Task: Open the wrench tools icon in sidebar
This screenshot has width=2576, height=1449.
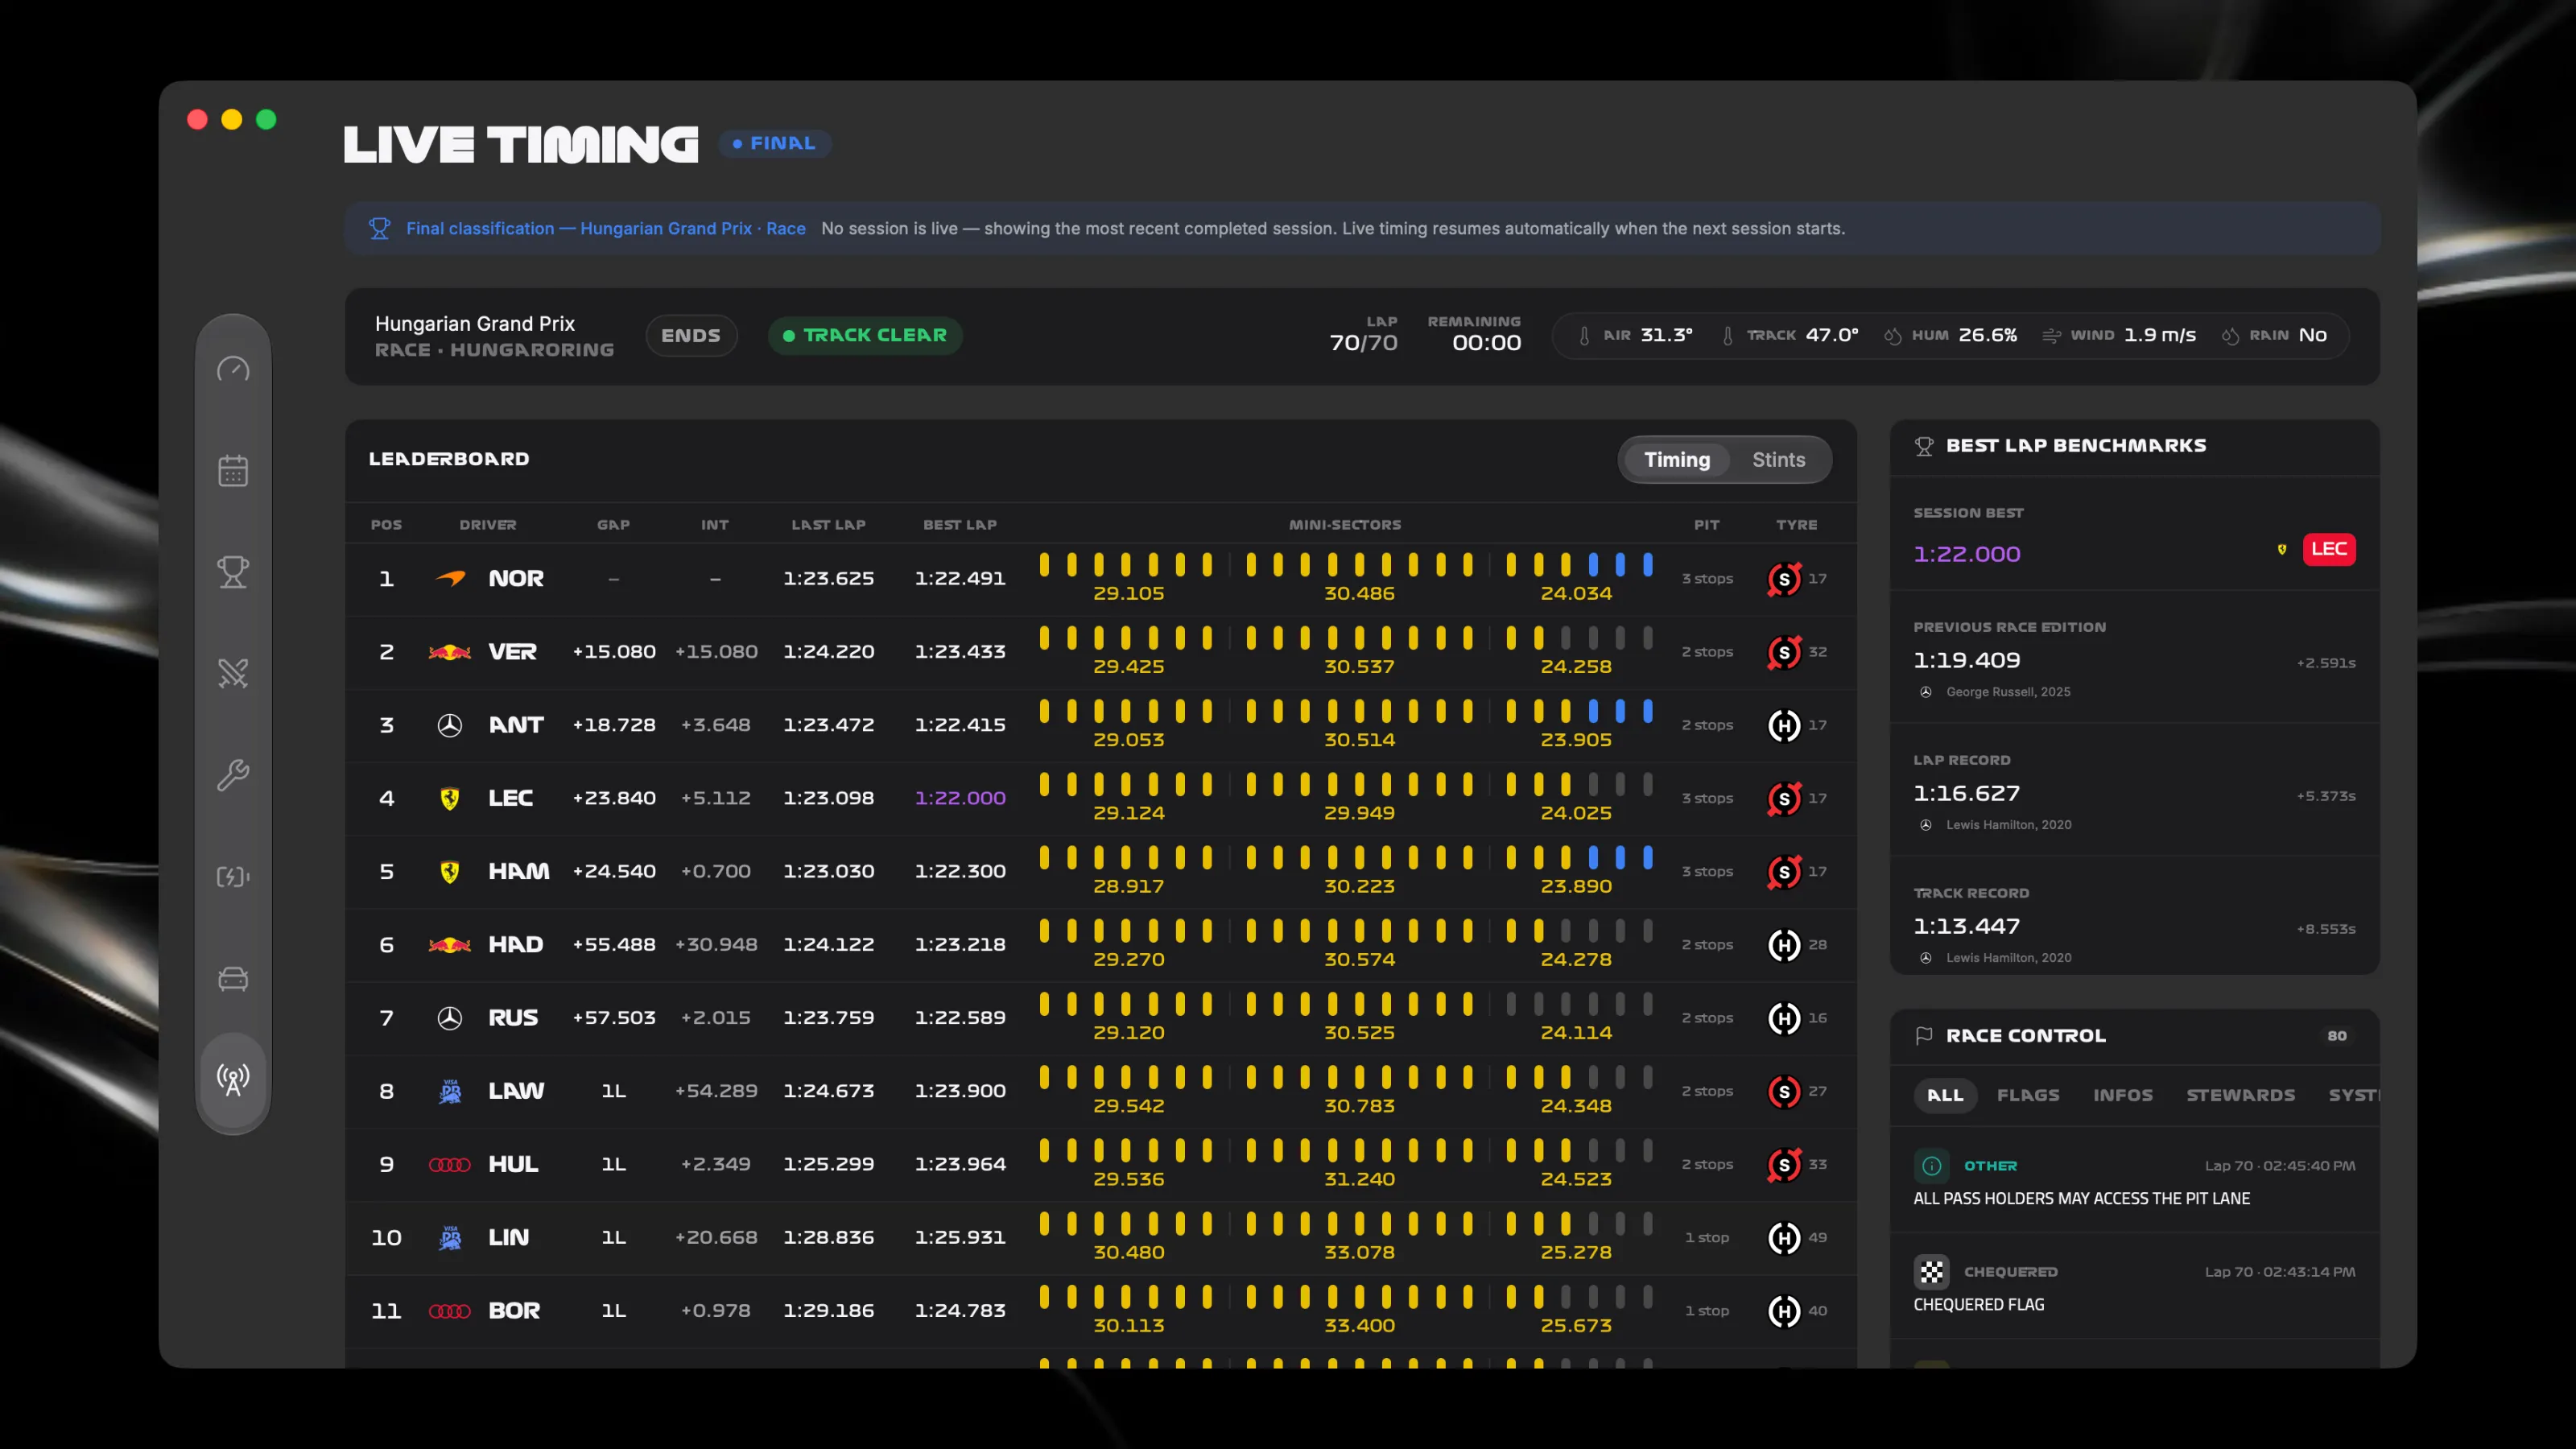Action: click(x=233, y=775)
